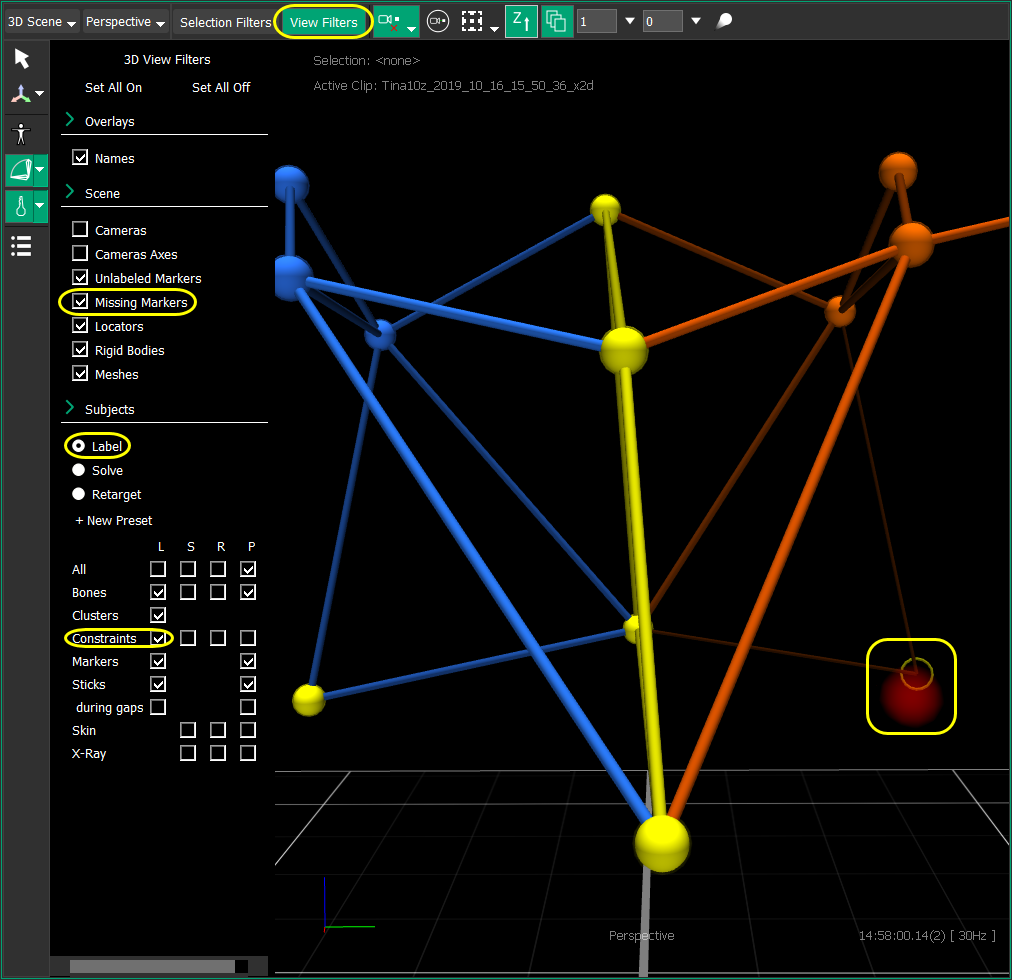The height and width of the screenshot is (980, 1012).
Task: Enable the Cameras checkbox
Action: pyautogui.click(x=80, y=230)
